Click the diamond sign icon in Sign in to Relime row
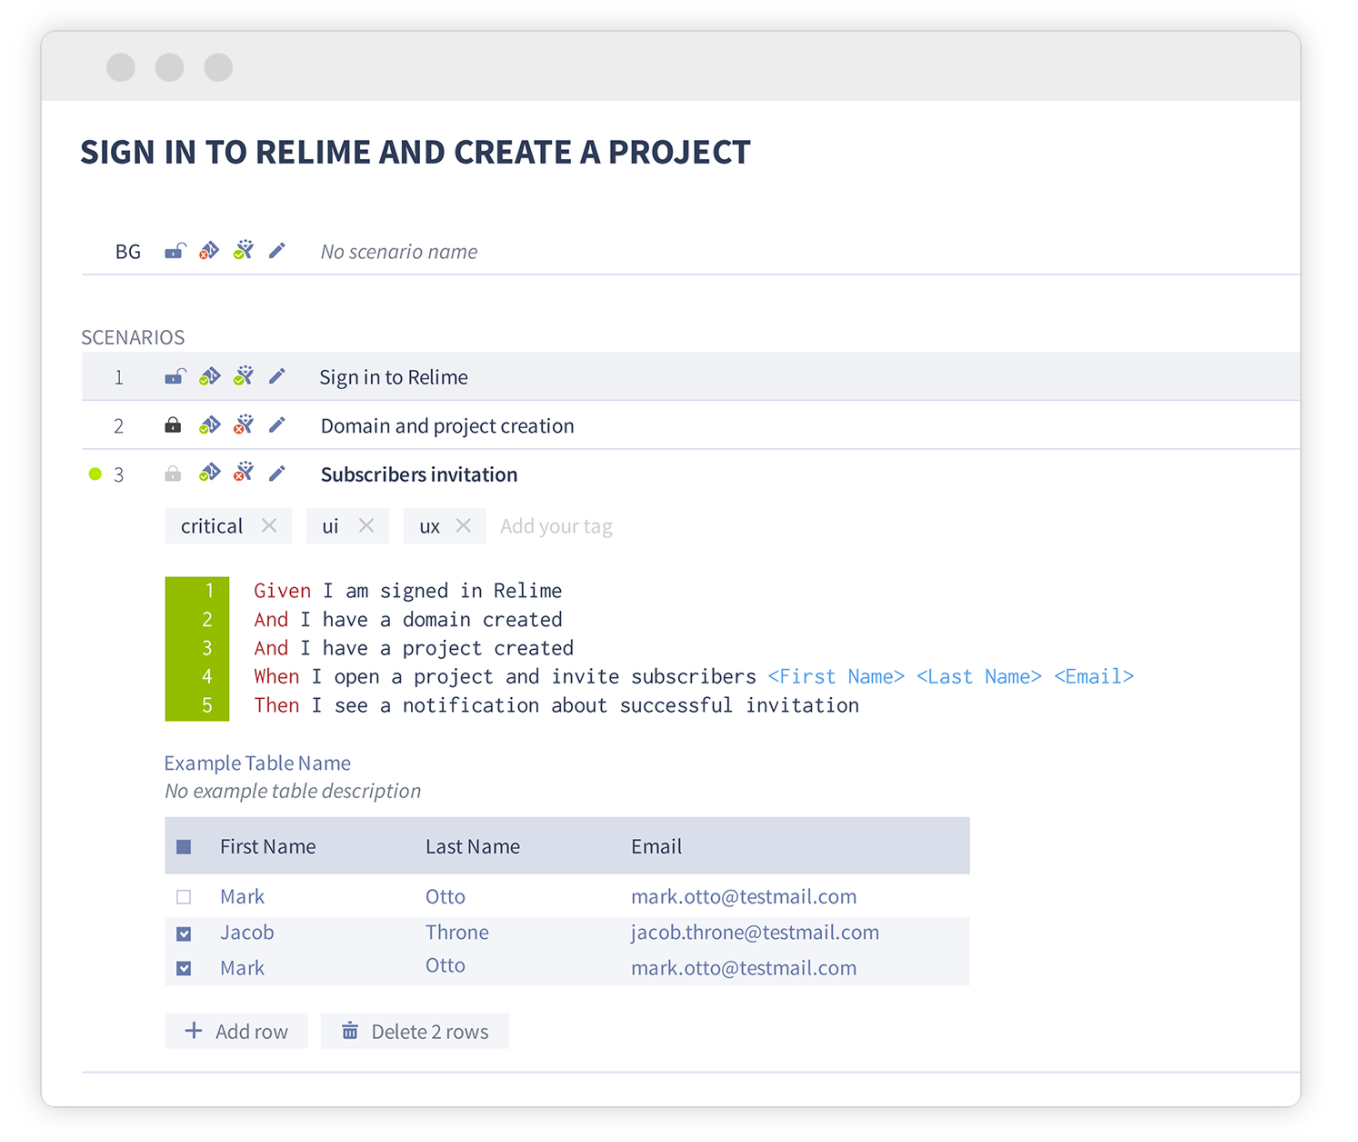Screen dimensions: 1358x1142 [x=209, y=377]
